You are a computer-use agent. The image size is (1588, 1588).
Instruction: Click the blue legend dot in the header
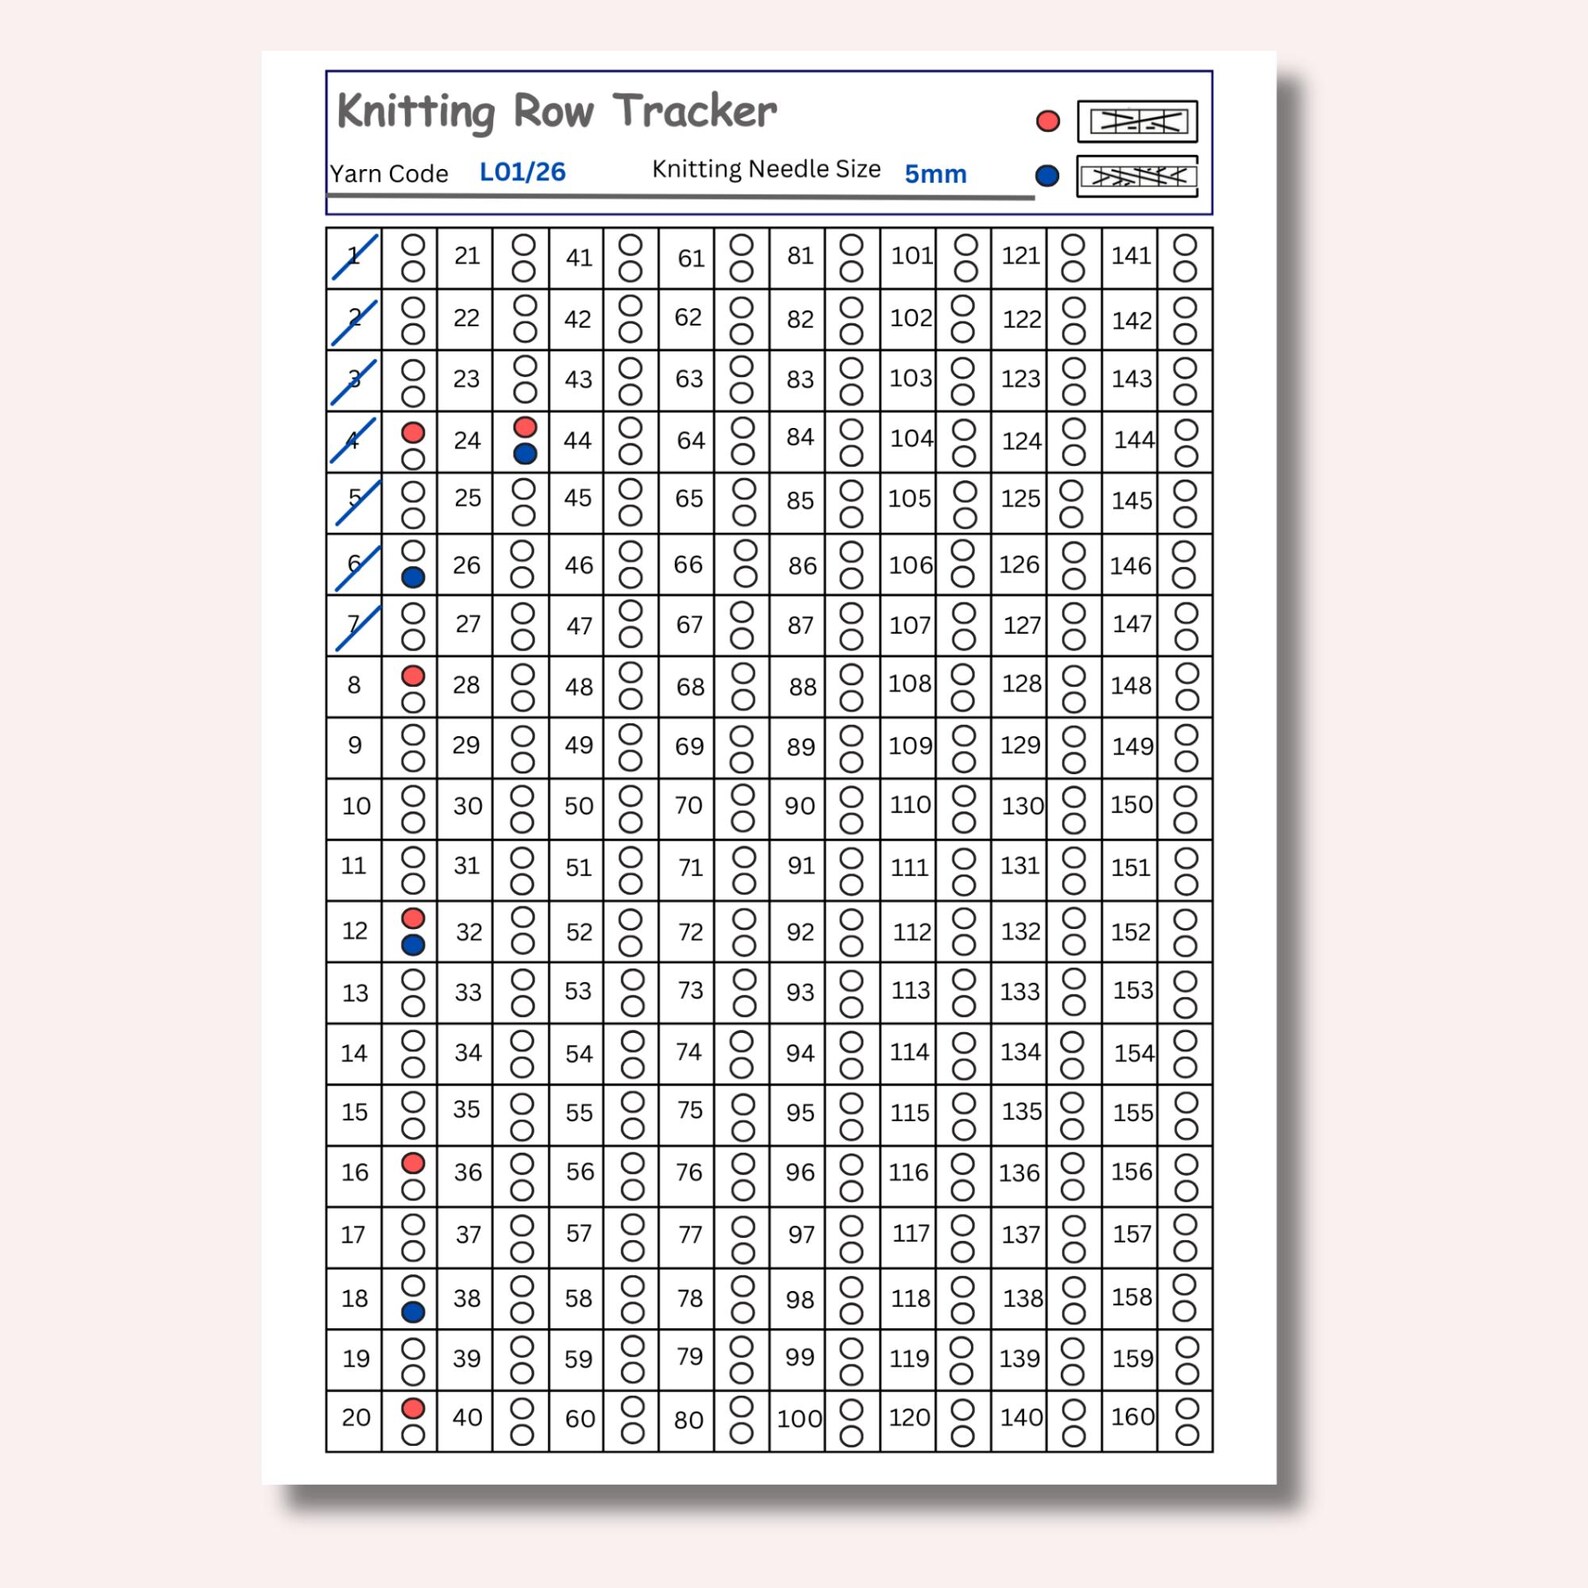click(x=1047, y=176)
